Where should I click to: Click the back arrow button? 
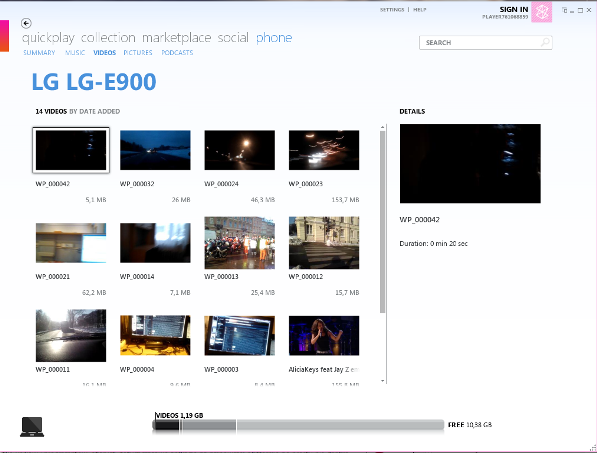26,23
